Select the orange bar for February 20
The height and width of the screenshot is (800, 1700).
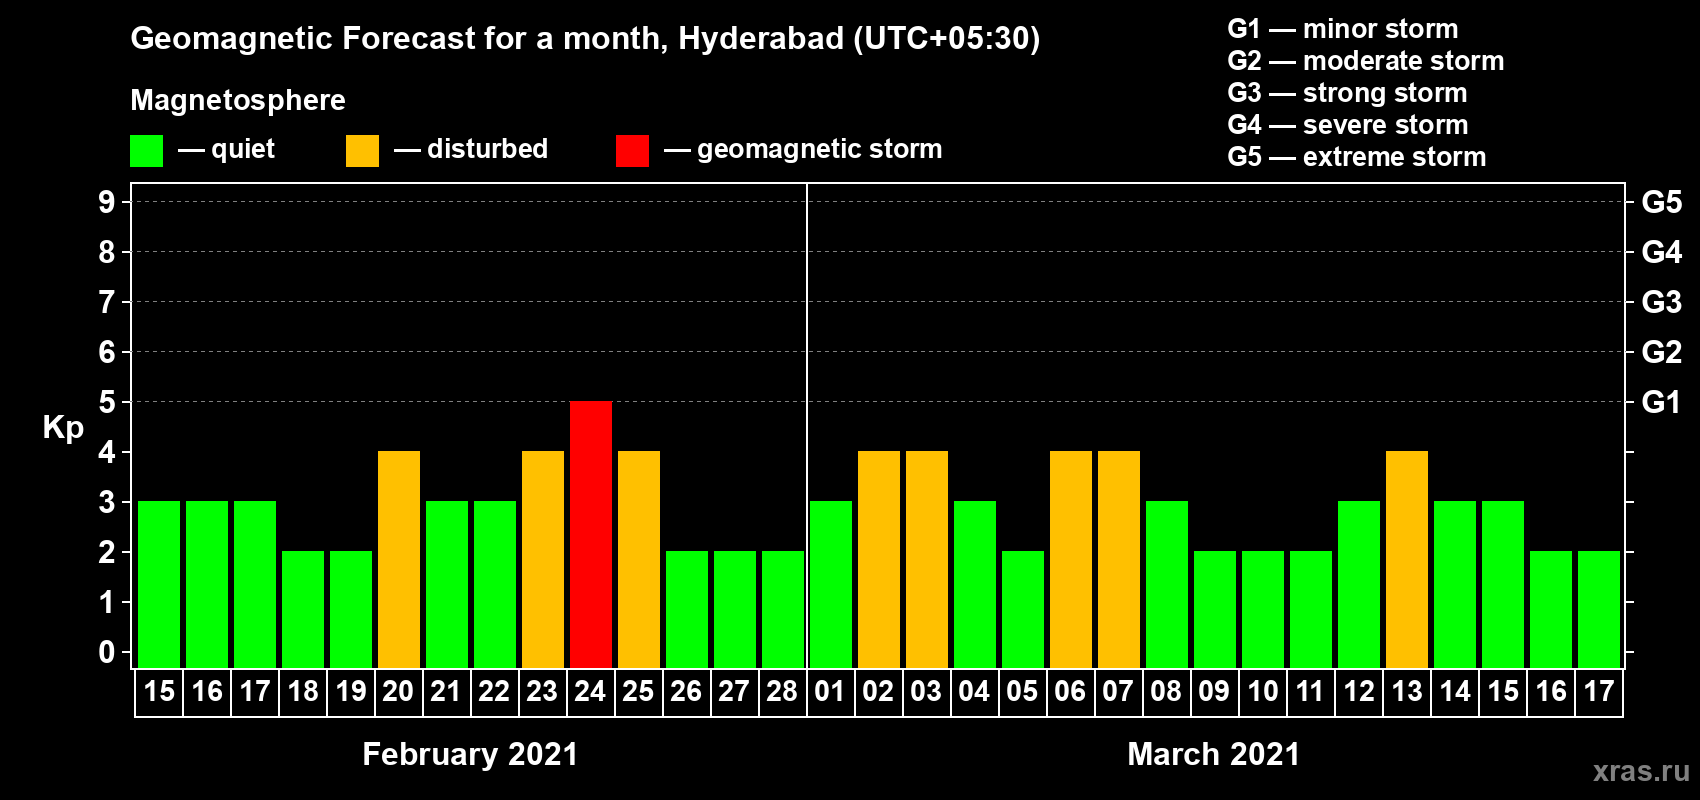[x=399, y=559]
